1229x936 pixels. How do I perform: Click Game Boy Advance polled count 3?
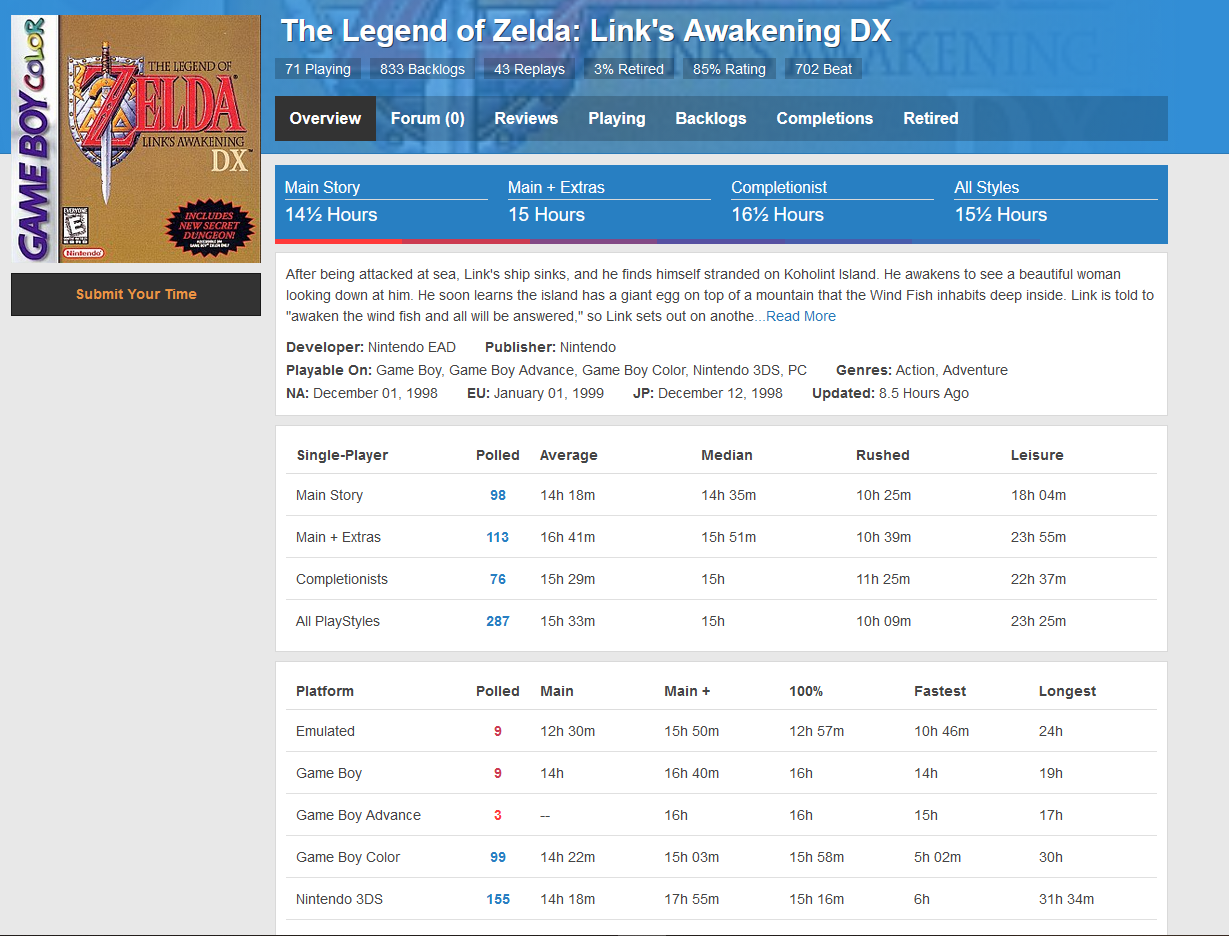[x=498, y=815]
